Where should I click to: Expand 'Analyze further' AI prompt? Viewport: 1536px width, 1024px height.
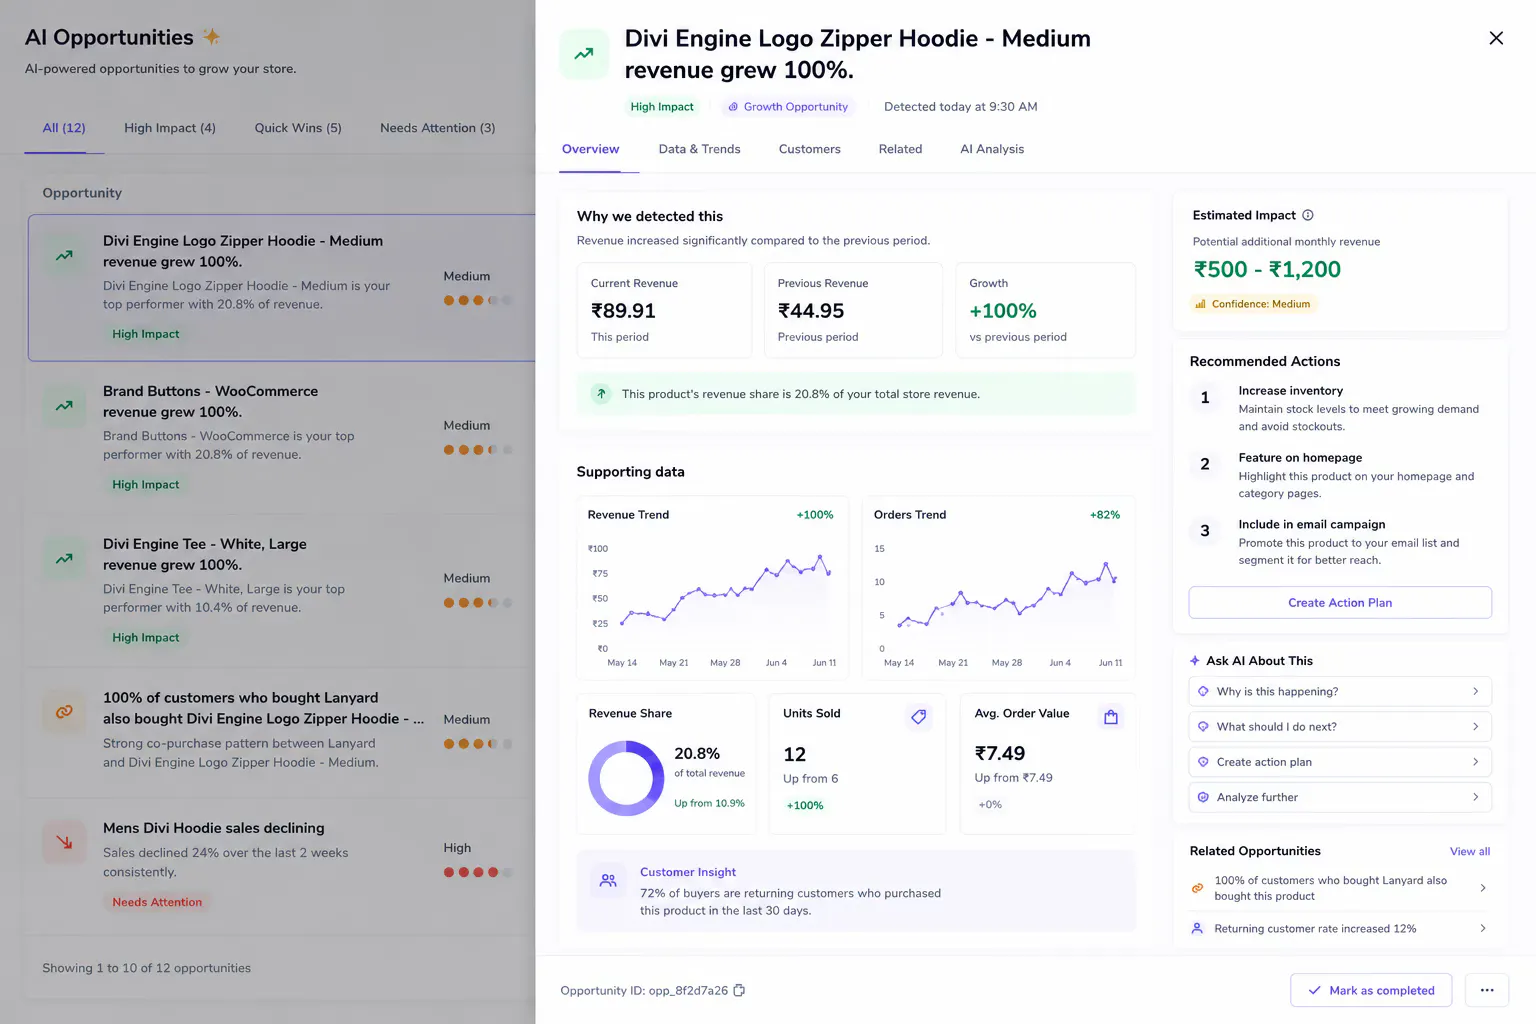click(1340, 797)
